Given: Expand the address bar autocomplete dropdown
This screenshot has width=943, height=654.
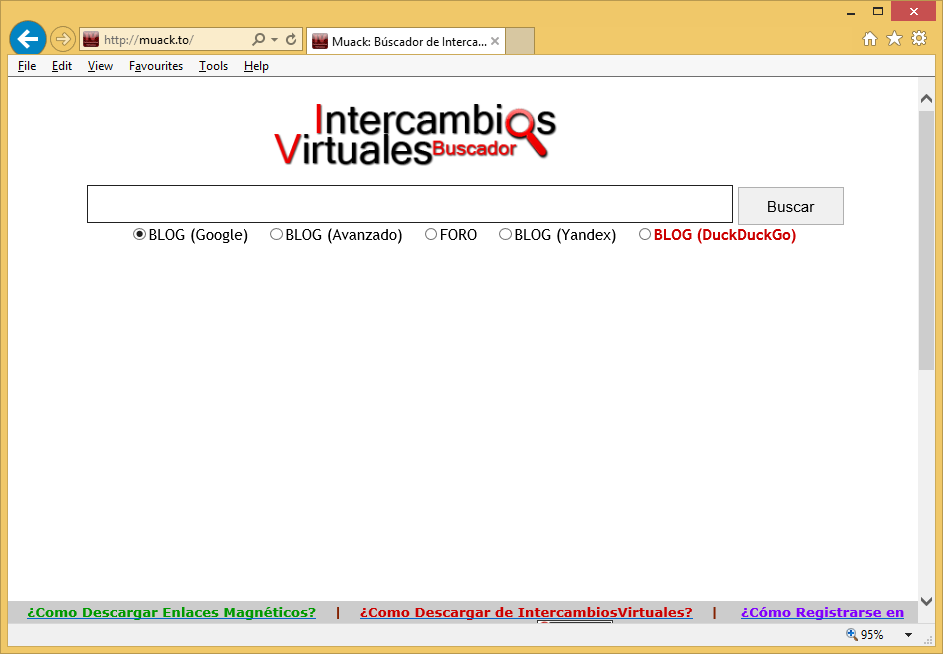Looking at the screenshot, I should (x=274, y=40).
